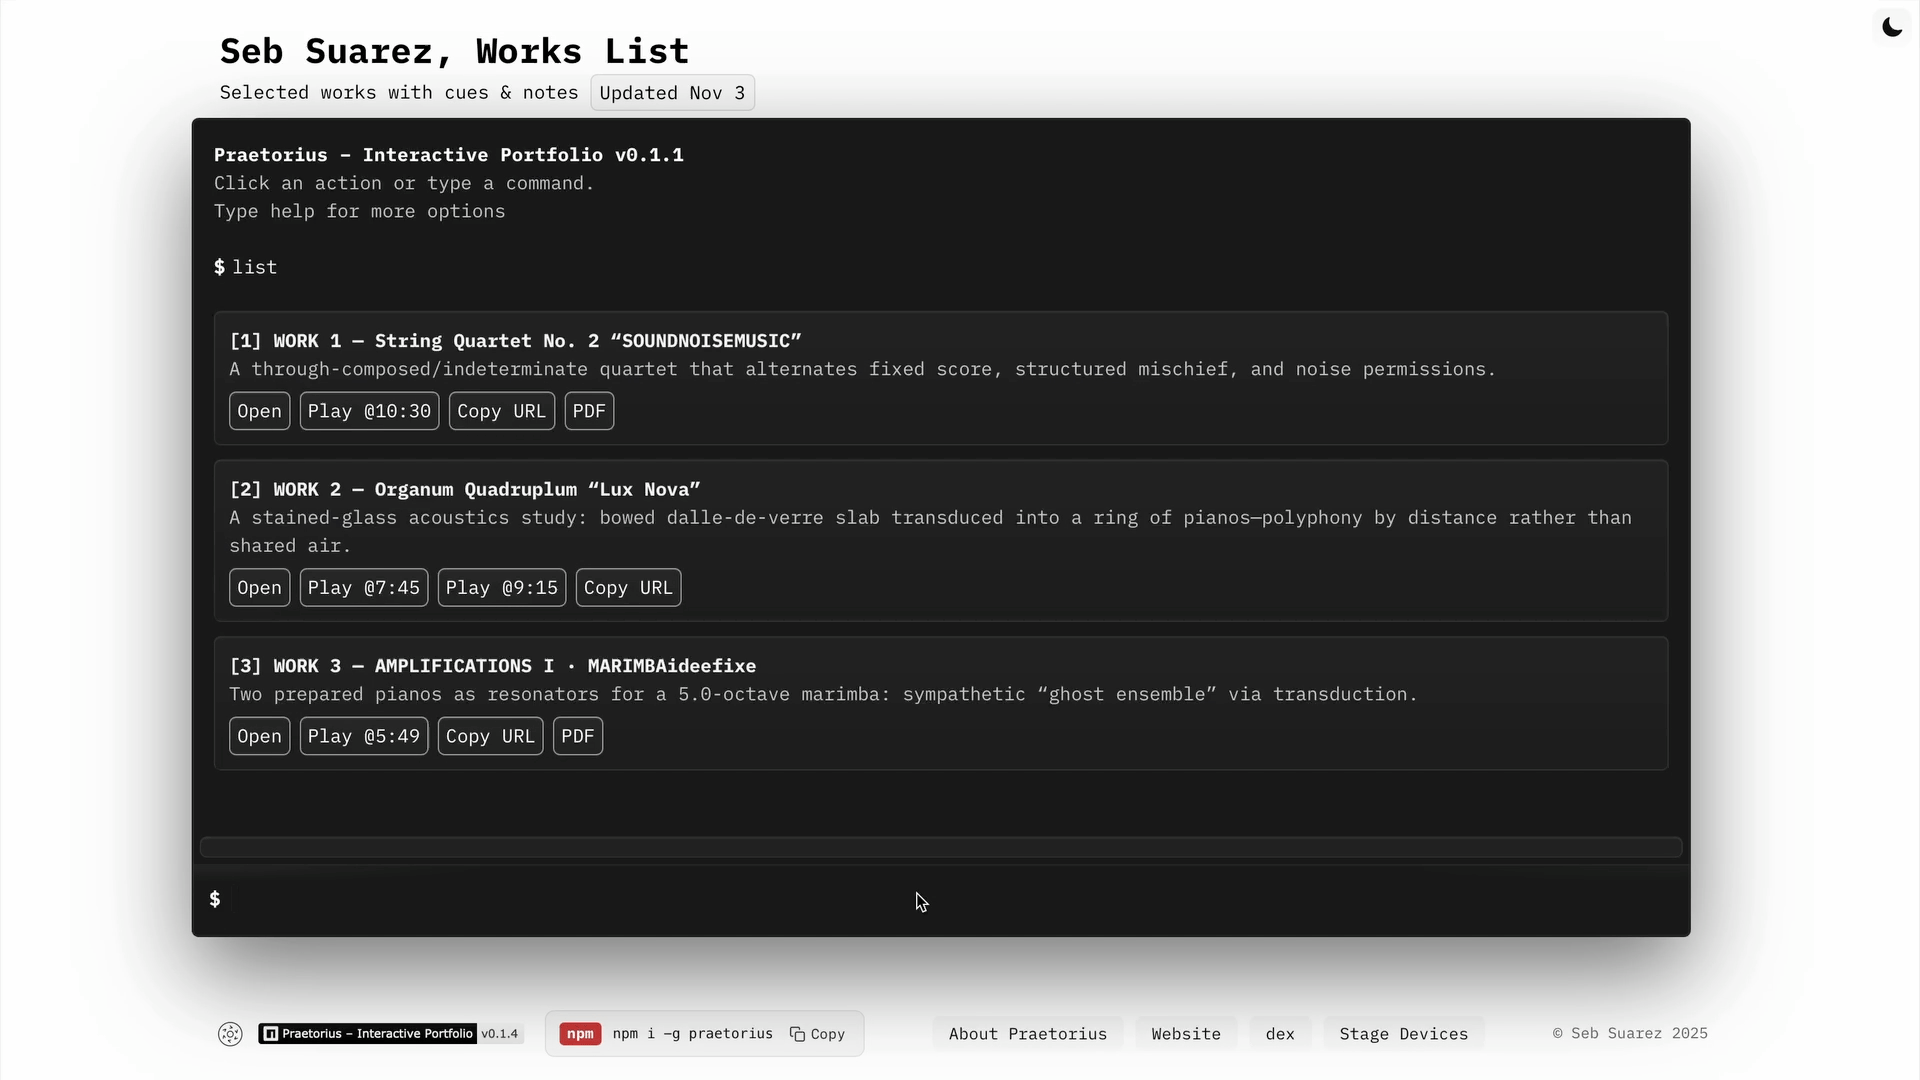1920x1080 pixels.
Task: Select dex in the footer navigation
Action: [x=1280, y=1033]
